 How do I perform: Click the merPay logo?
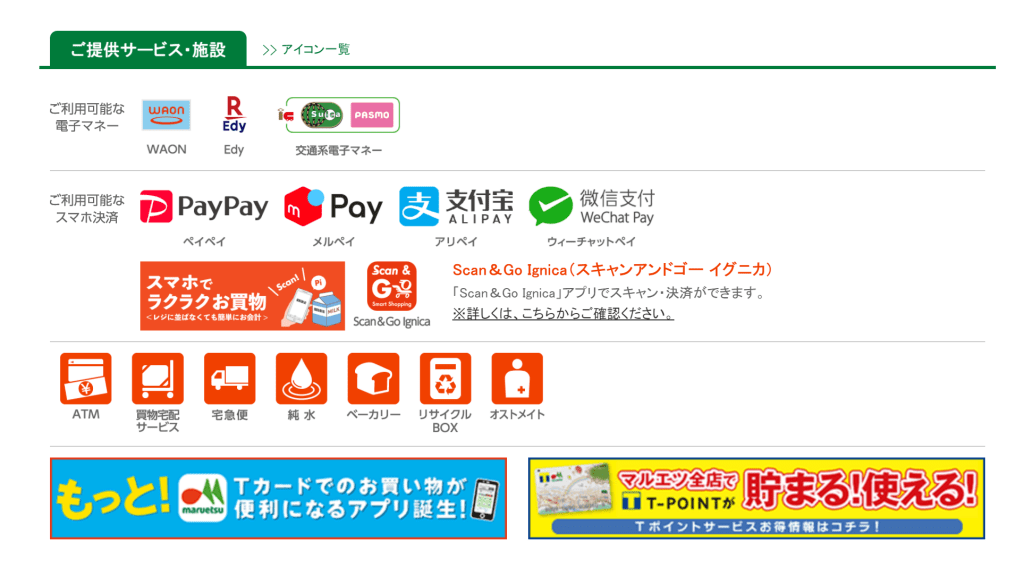coord(333,206)
